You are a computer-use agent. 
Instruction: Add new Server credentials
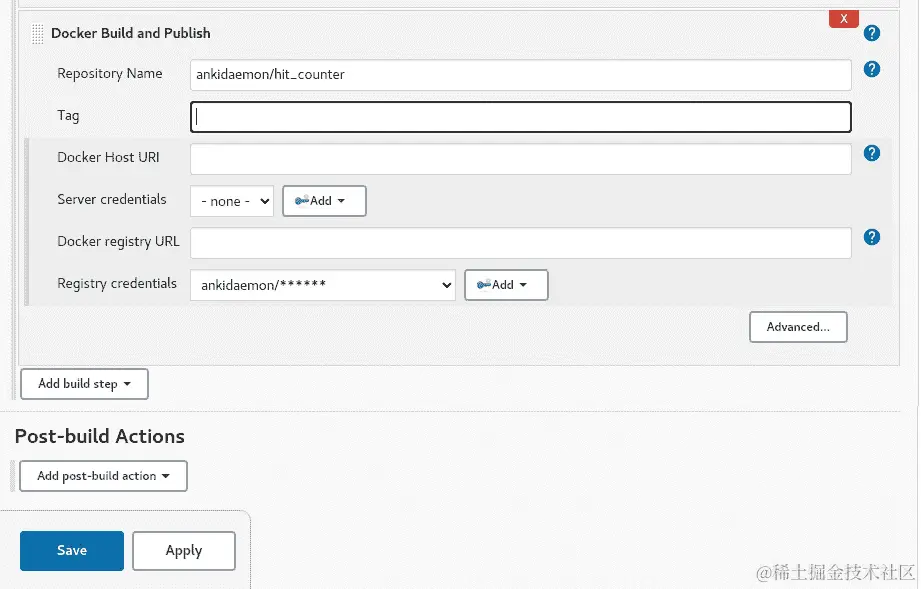coord(324,201)
